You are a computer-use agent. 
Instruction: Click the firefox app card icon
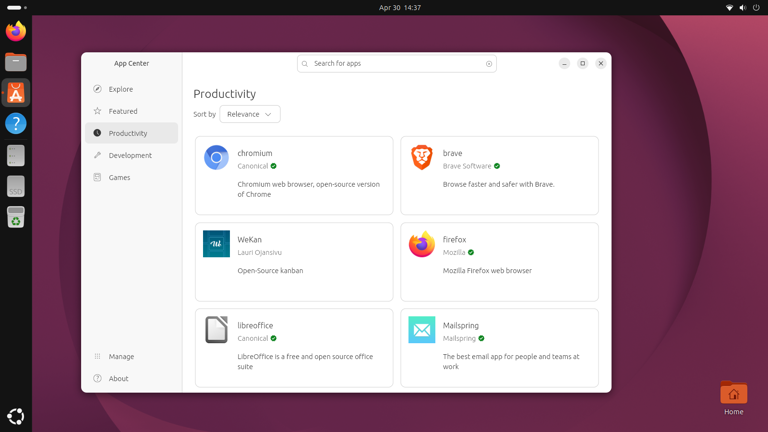pyautogui.click(x=422, y=243)
